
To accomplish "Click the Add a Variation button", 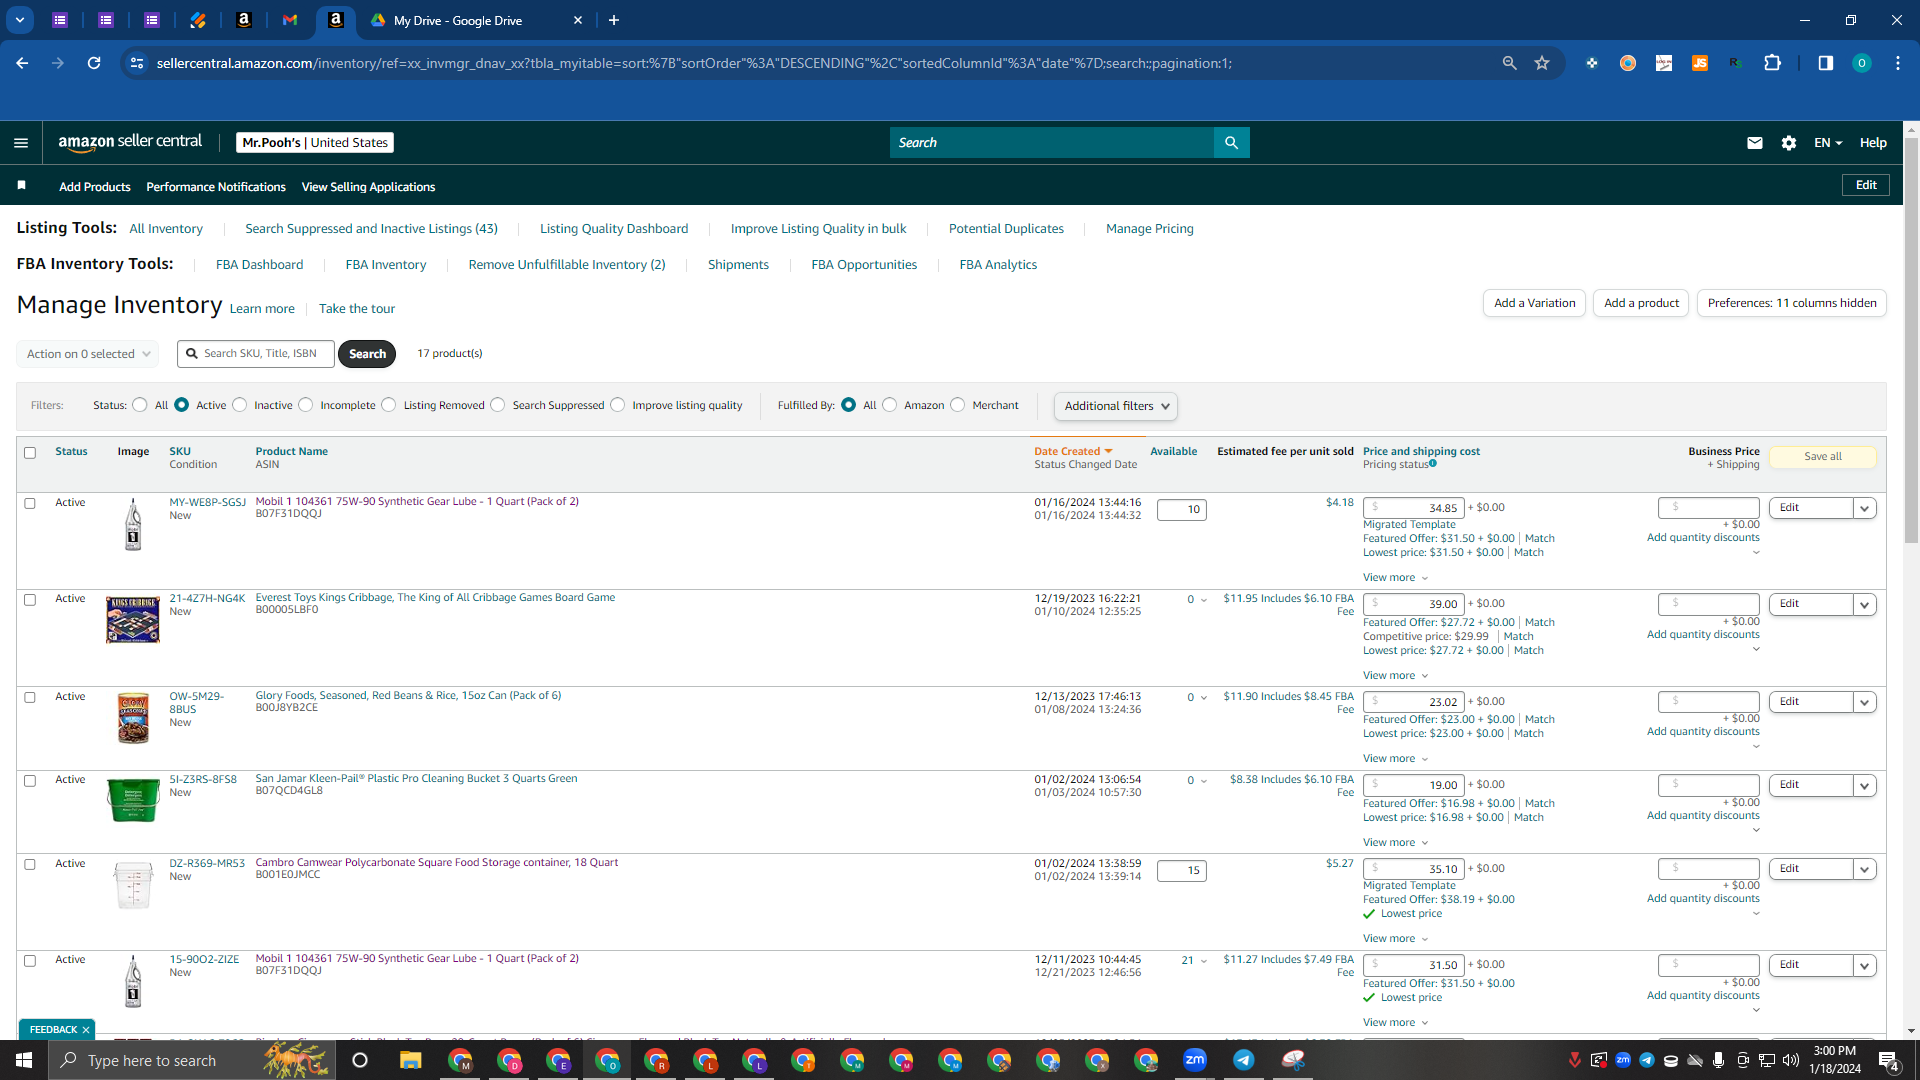I will (x=1534, y=303).
